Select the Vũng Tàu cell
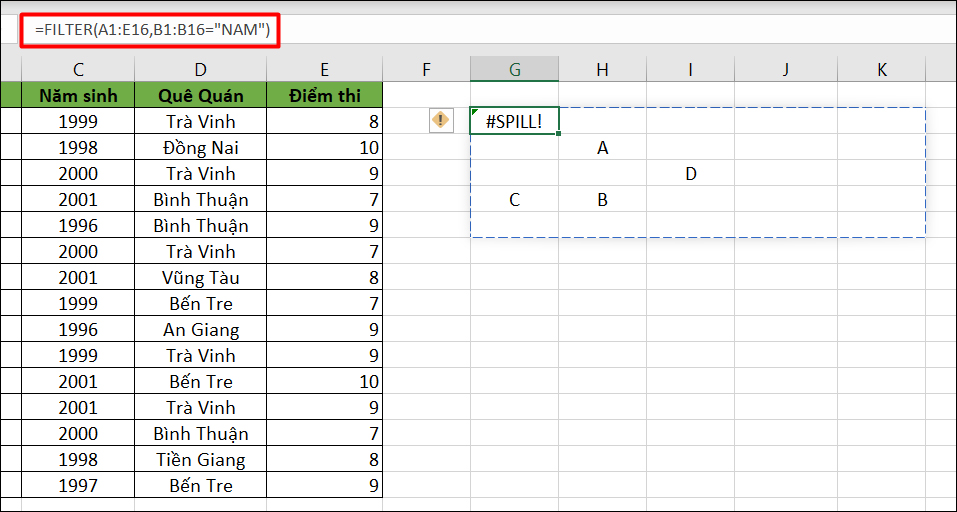The width and height of the screenshot is (957, 512). click(201, 278)
